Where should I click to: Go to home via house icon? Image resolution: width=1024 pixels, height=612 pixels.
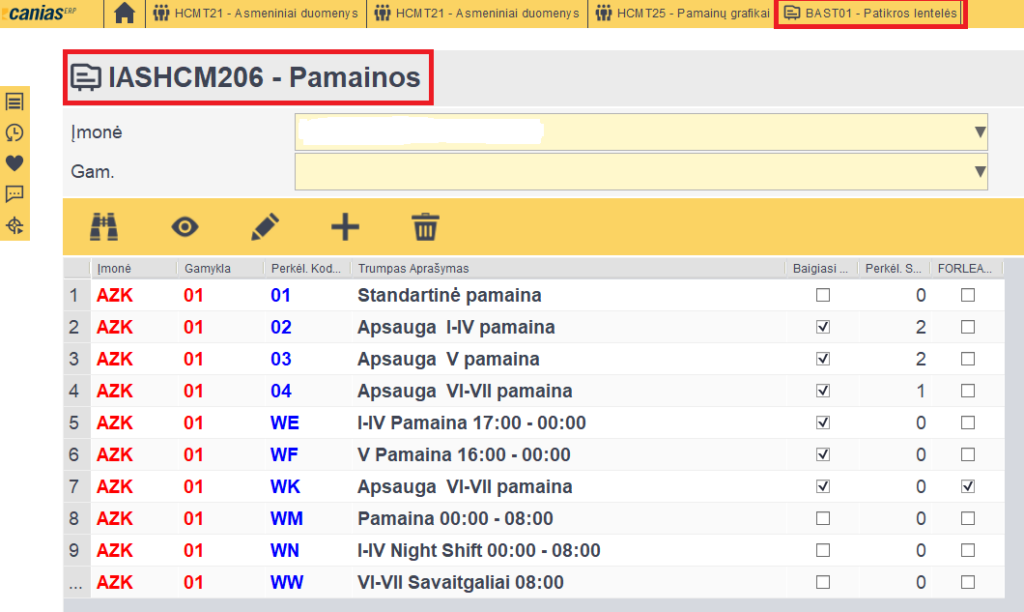[x=124, y=14]
